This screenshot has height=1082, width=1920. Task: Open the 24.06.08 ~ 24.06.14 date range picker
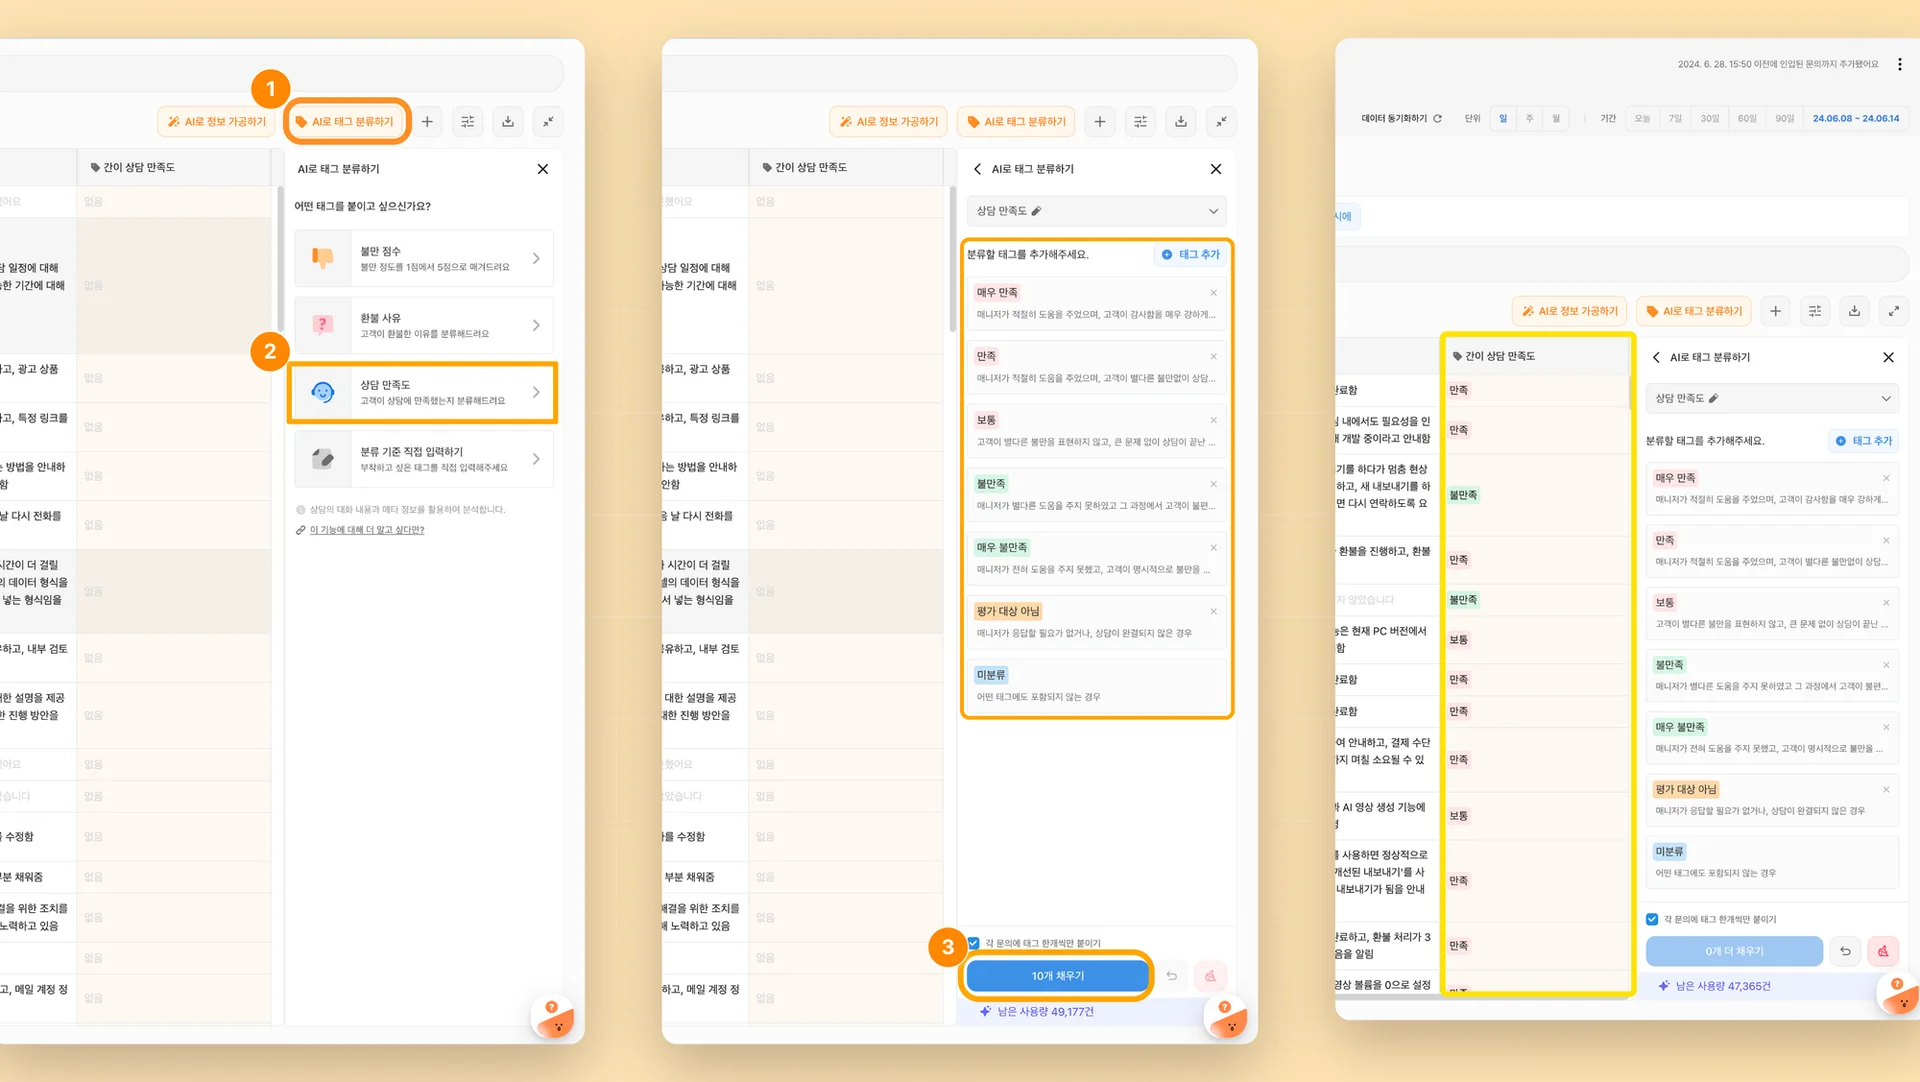coord(1855,118)
